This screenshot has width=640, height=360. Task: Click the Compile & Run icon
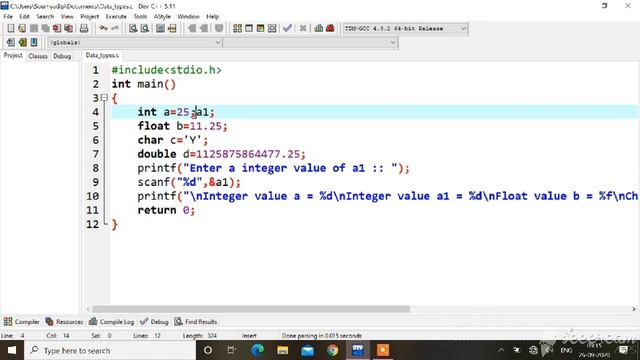click(260, 28)
